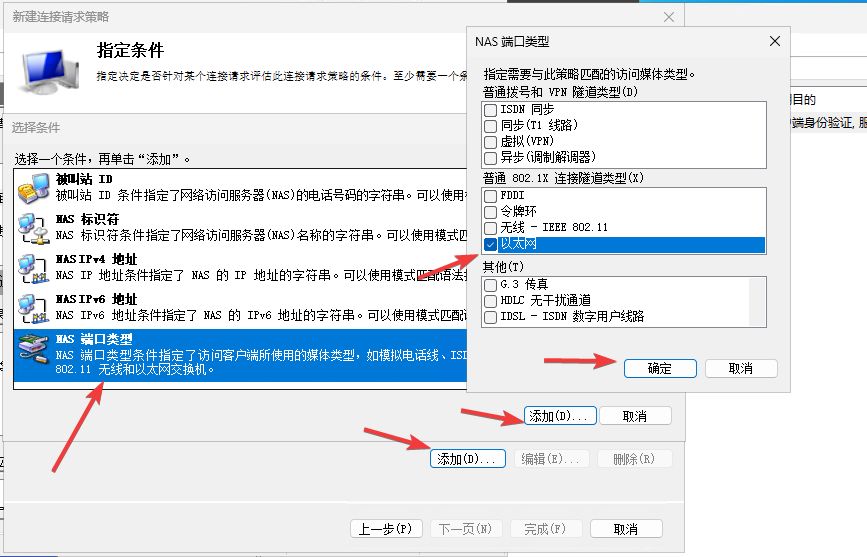Image resolution: width=867 pixels, height=557 pixels.
Task: Go back with the 上一步(P) button
Action: pos(385,529)
